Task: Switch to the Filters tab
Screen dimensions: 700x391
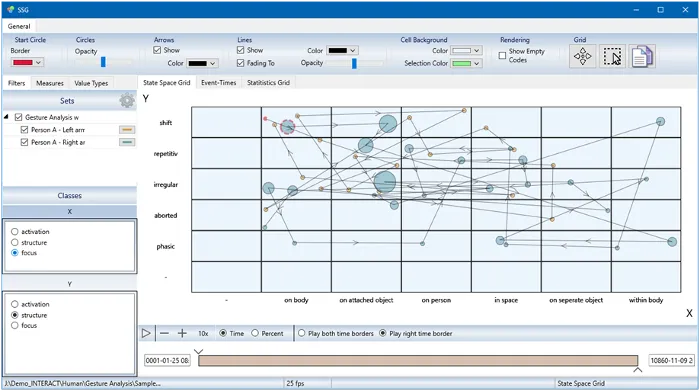Action: coord(17,83)
